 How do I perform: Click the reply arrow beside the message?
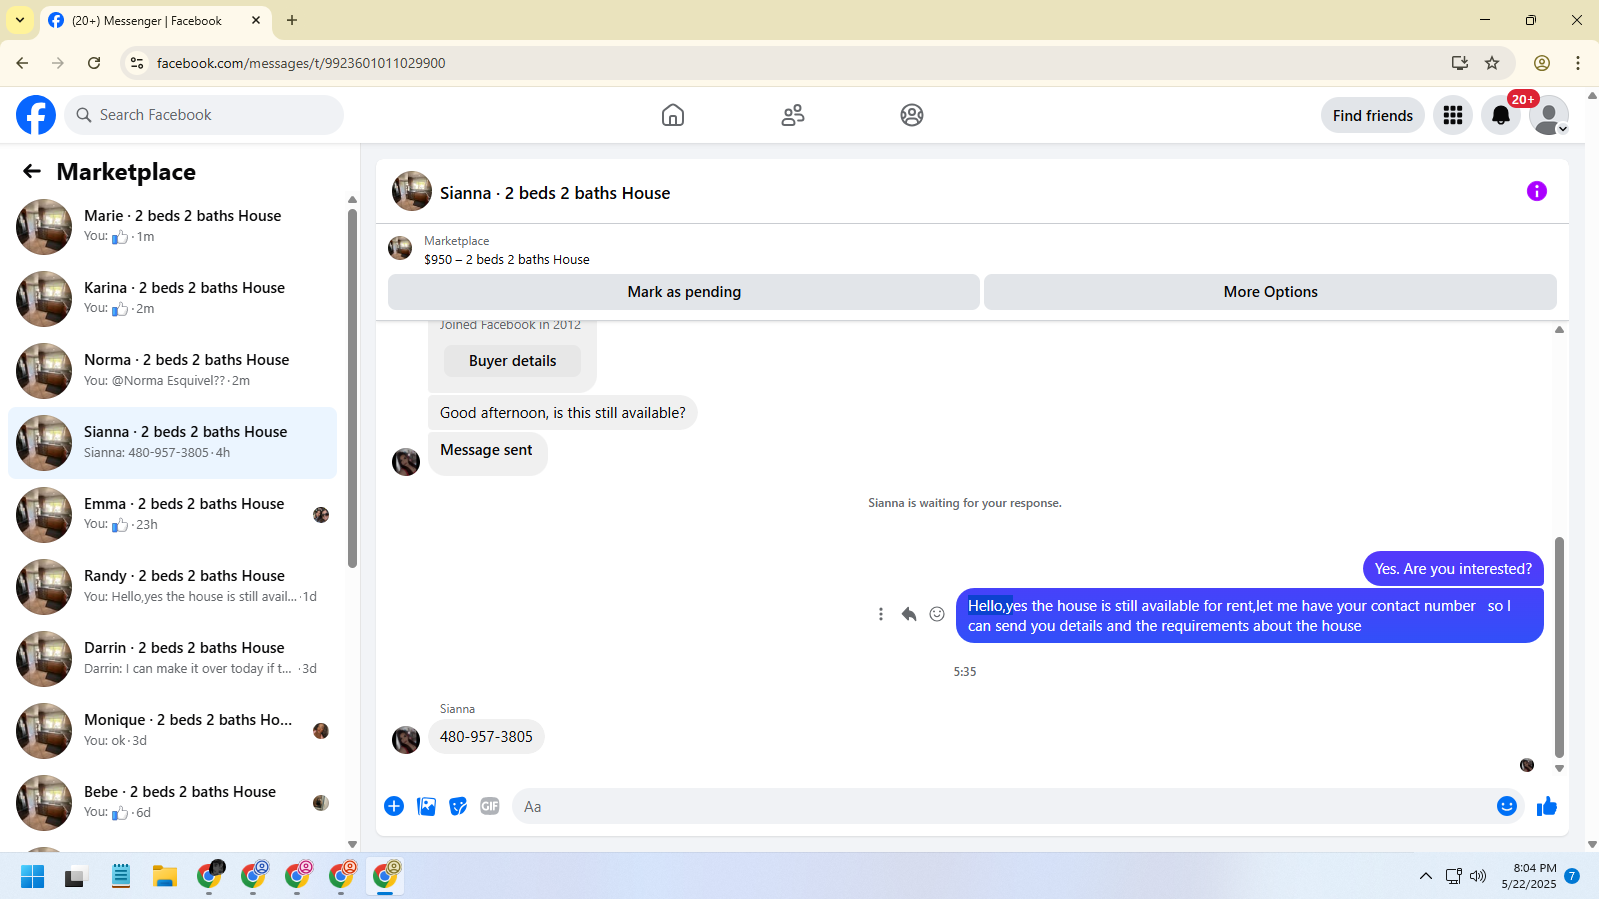click(x=908, y=614)
